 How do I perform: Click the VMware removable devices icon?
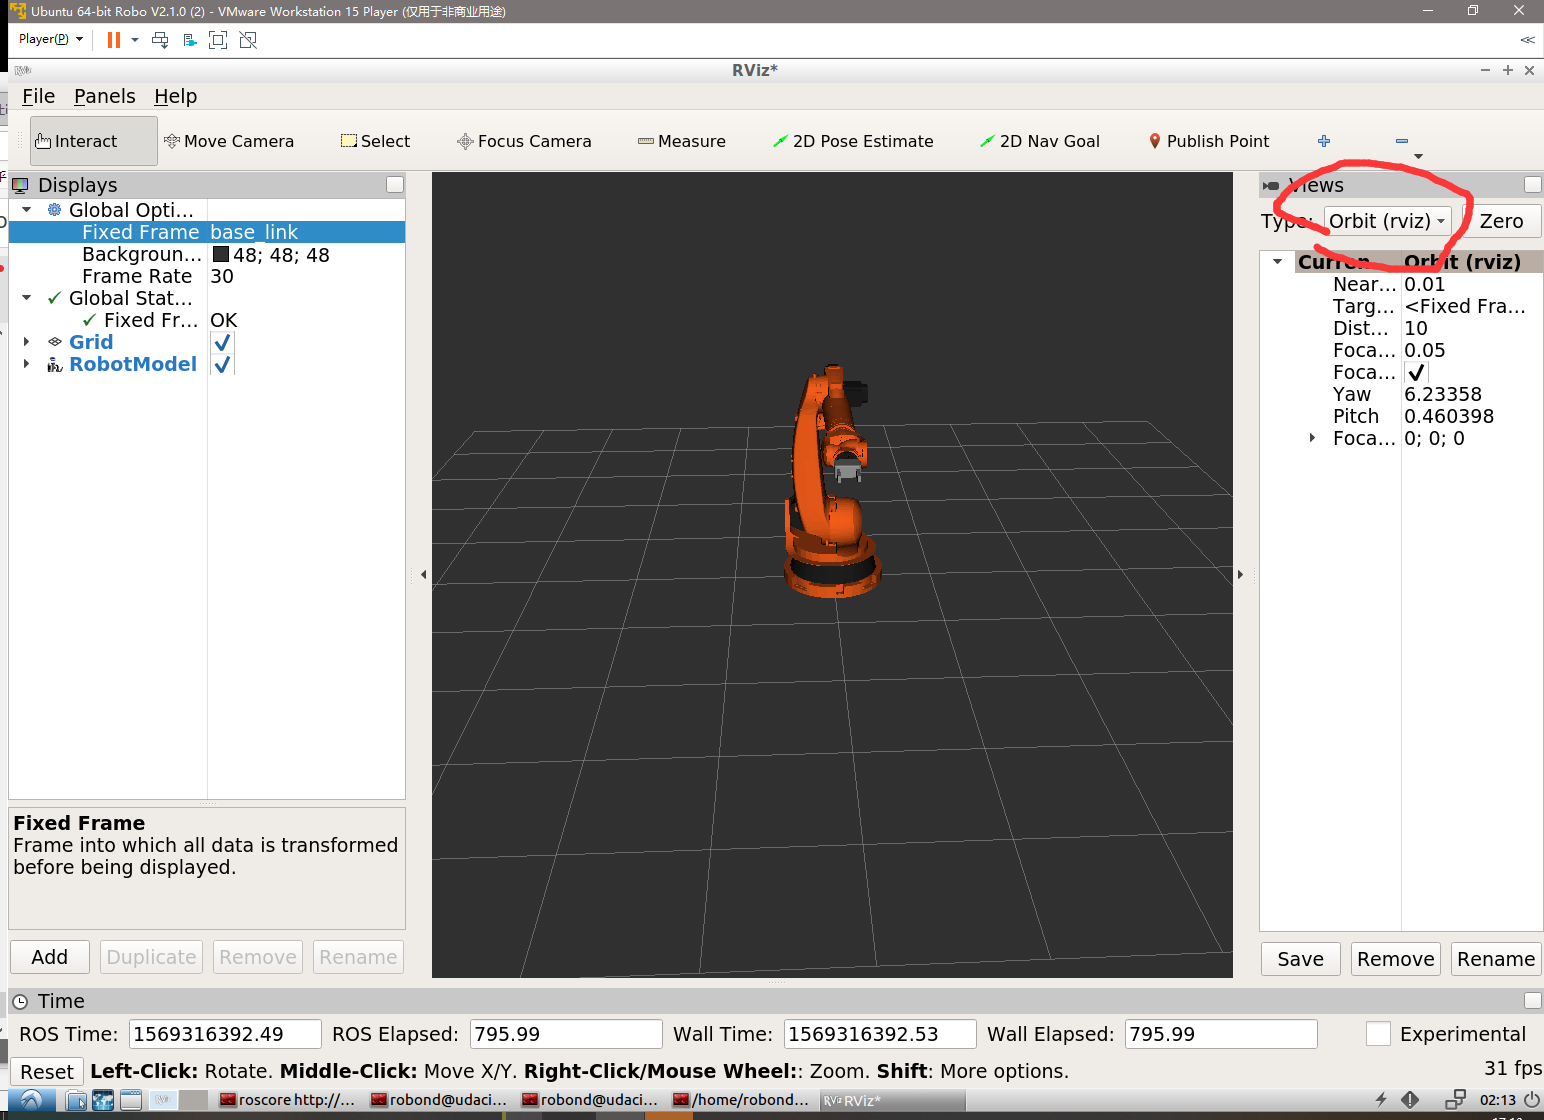point(189,40)
